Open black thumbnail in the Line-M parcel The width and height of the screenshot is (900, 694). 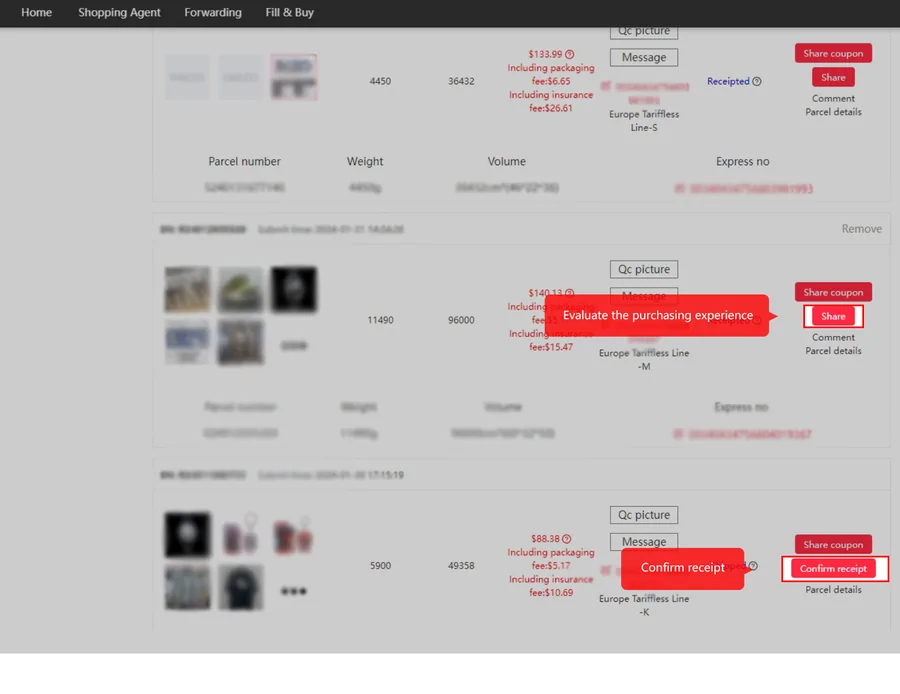point(293,289)
